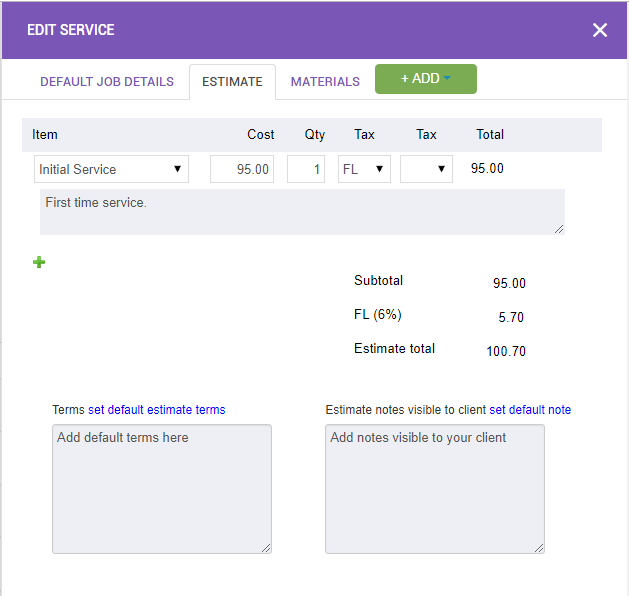Click the resize grip on the client notes box

click(539, 547)
